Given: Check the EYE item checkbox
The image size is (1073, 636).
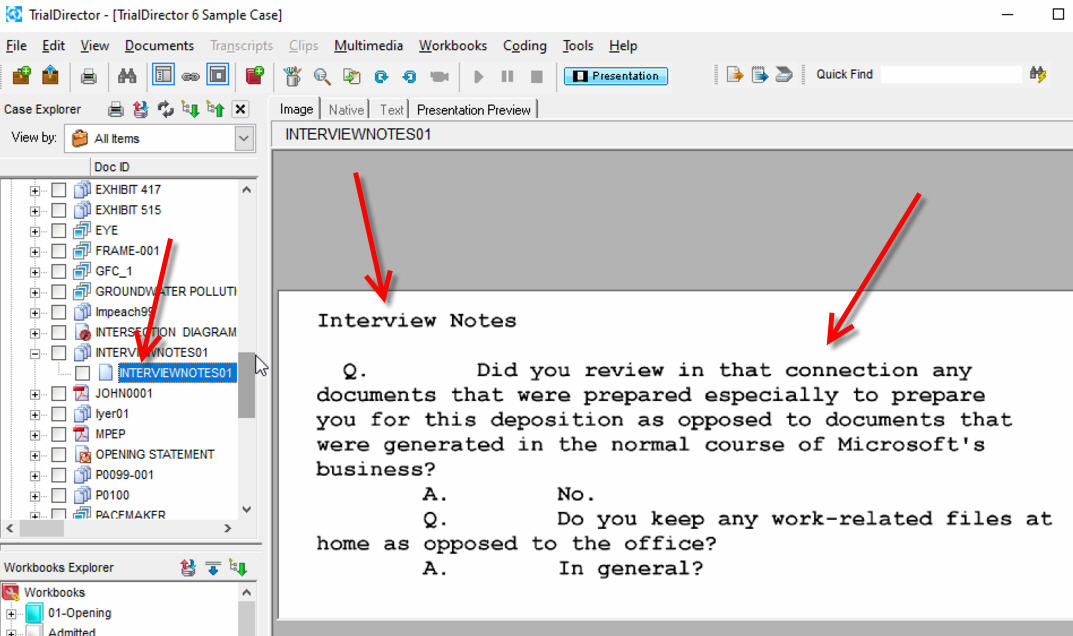Looking at the screenshot, I should tap(59, 231).
